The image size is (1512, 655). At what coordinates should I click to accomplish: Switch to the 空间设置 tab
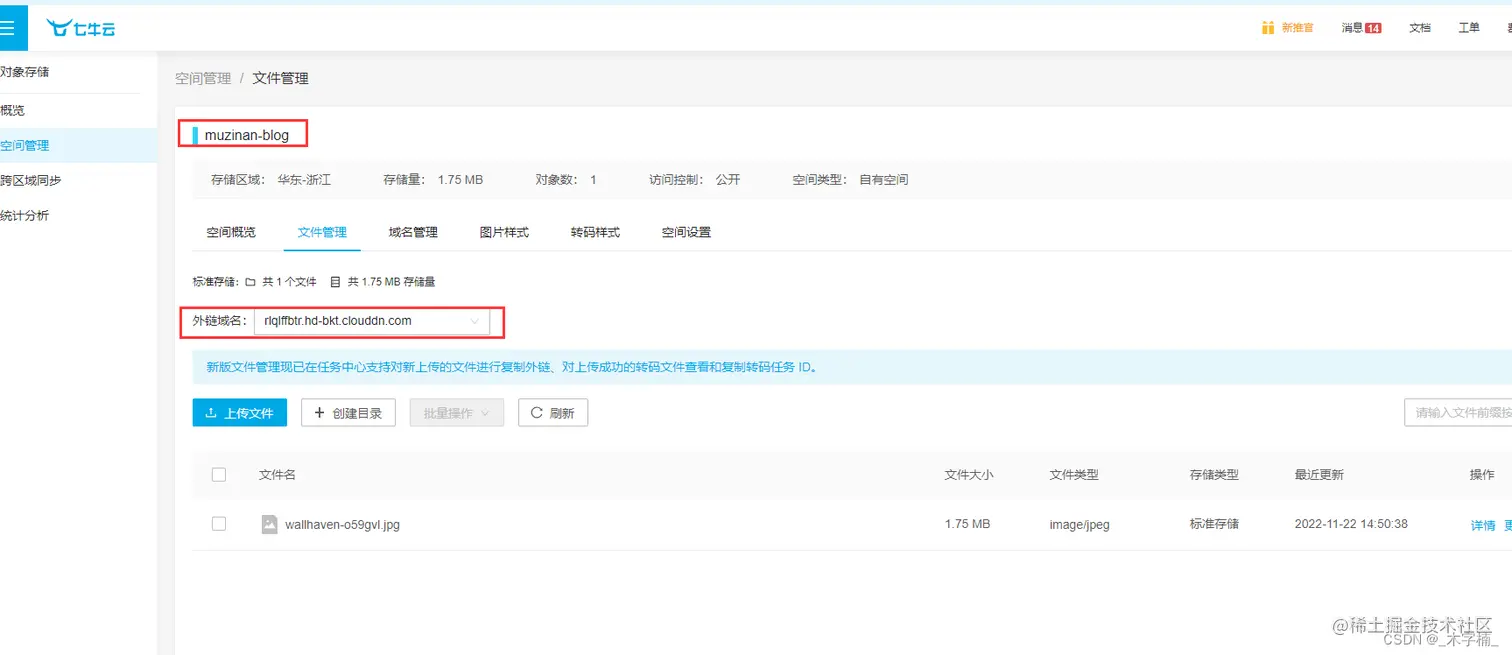click(x=686, y=232)
